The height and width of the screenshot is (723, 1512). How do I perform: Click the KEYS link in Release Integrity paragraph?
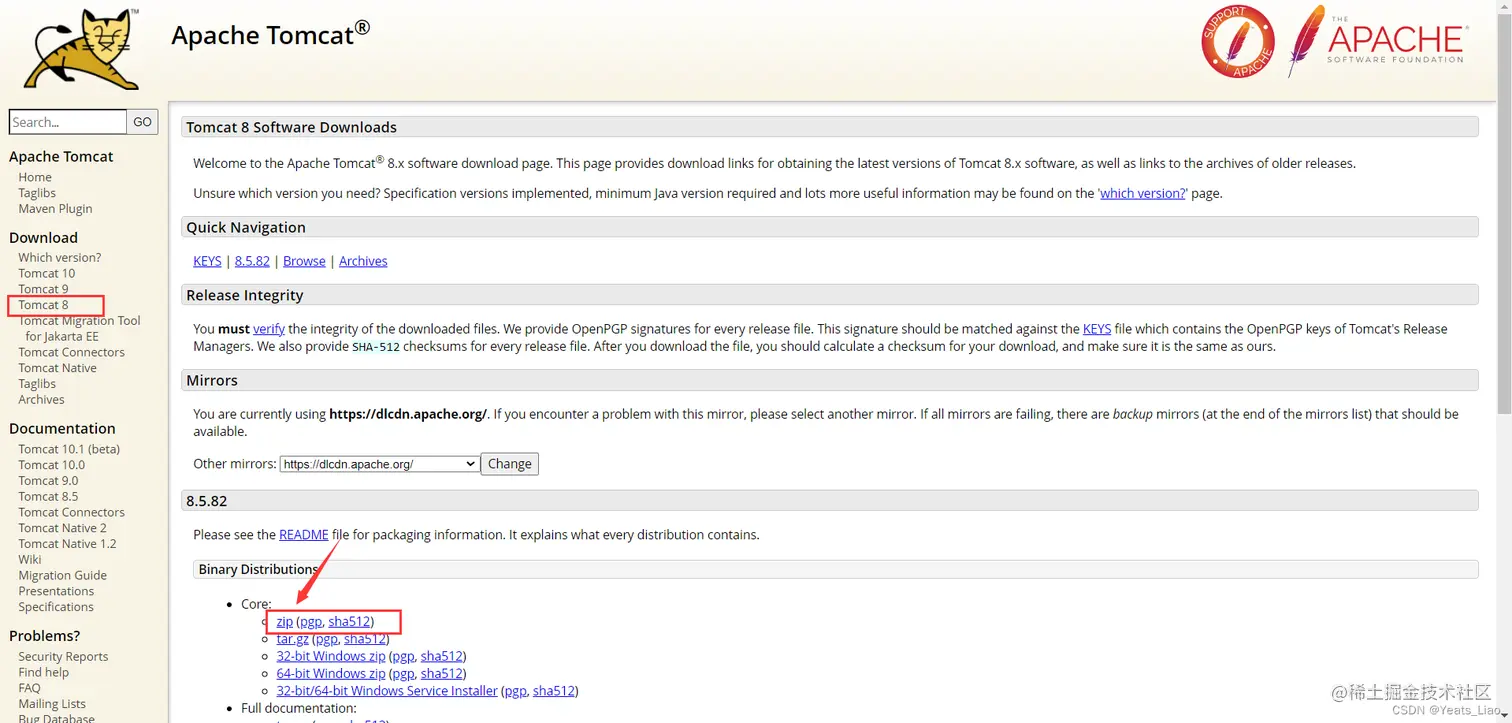[1097, 329]
